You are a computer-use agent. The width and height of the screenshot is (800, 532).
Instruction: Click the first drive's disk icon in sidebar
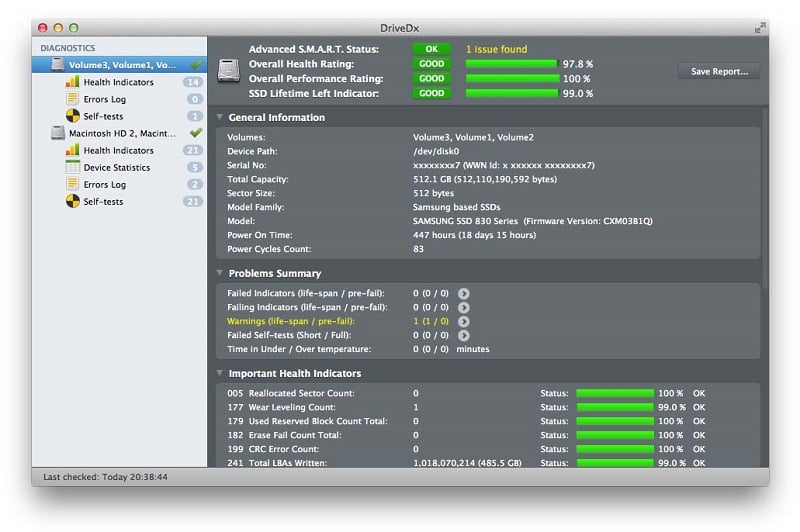point(58,64)
